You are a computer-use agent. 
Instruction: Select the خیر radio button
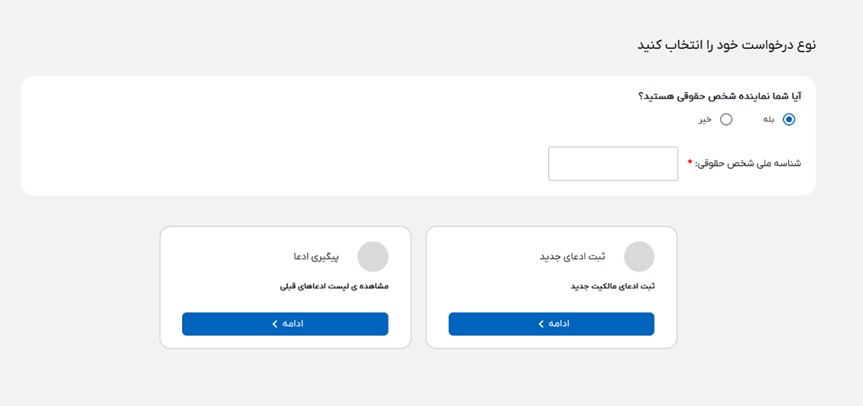[726, 120]
